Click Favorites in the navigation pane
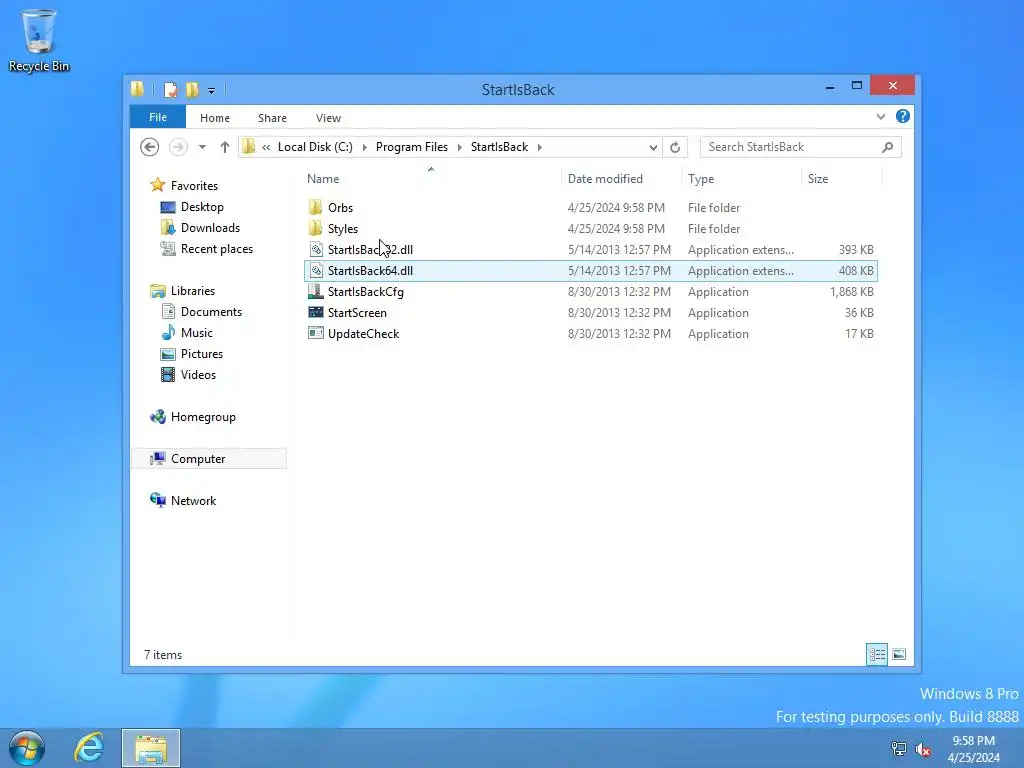This screenshot has width=1024, height=768. 194,185
